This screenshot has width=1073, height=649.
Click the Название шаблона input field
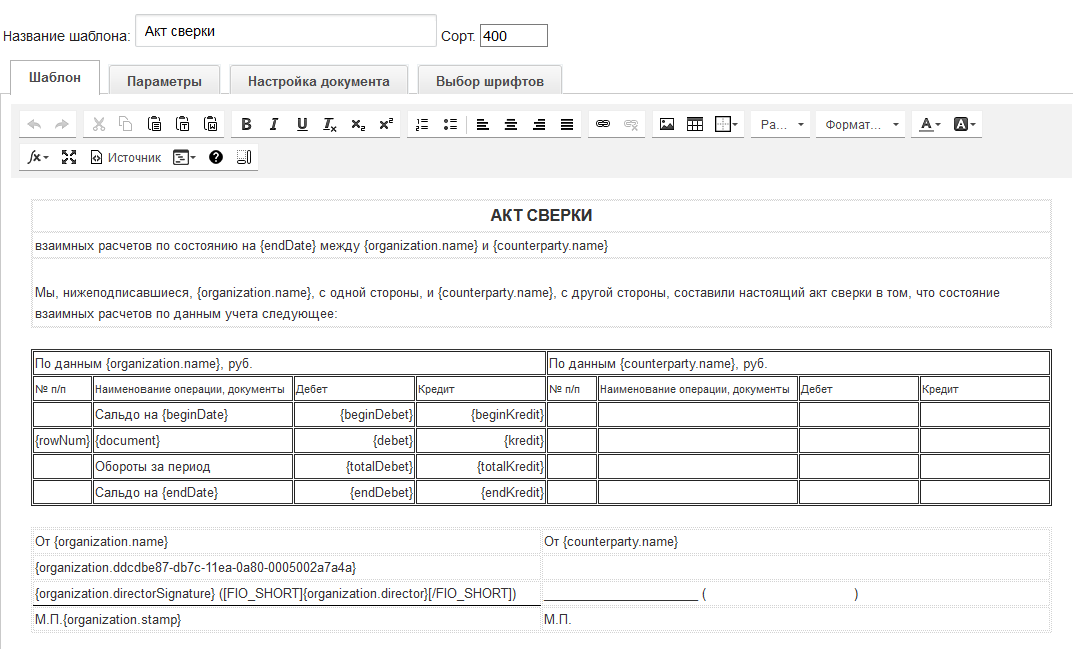tap(285, 31)
